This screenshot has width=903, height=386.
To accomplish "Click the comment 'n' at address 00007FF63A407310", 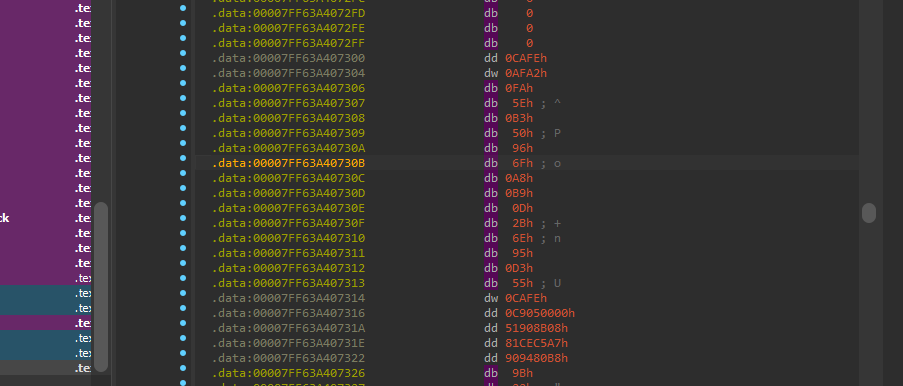I will 557,239.
